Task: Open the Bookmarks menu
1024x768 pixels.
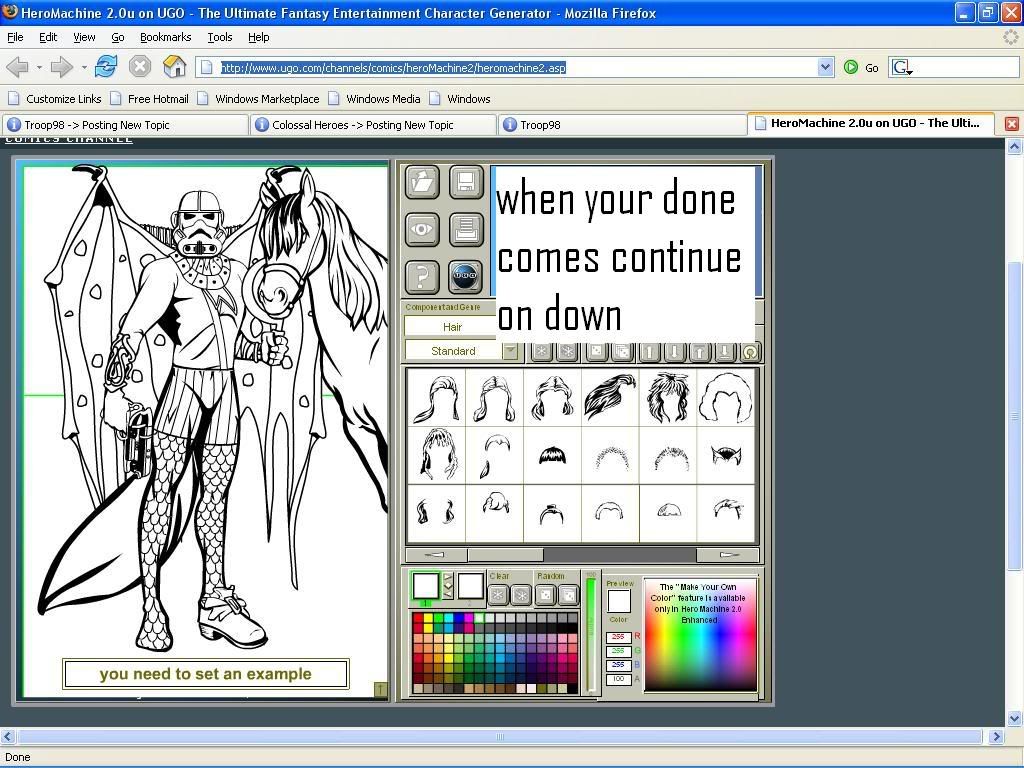Action: click(165, 37)
